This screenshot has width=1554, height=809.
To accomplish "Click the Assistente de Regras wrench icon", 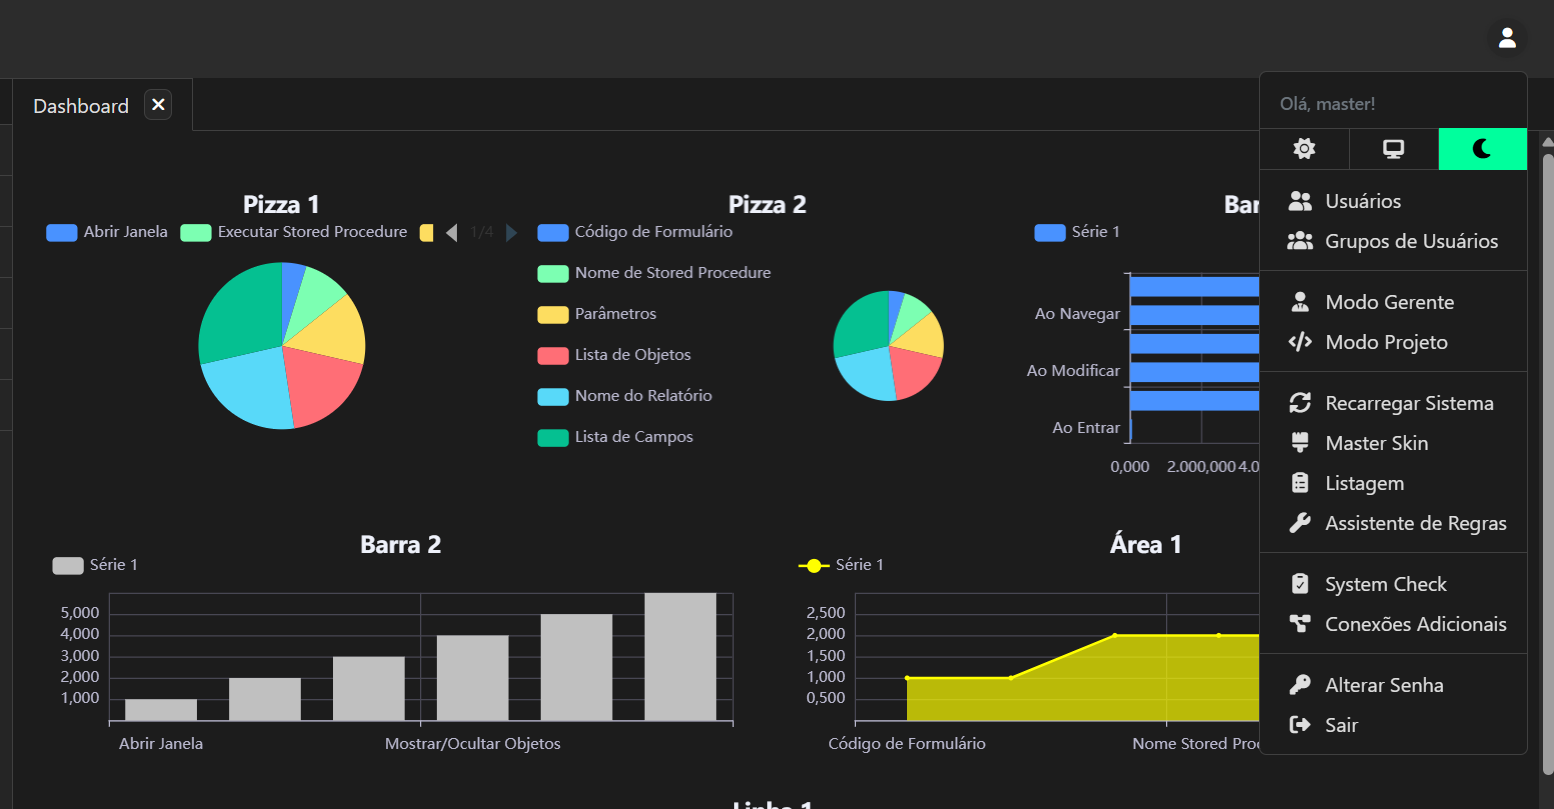I will point(1300,523).
